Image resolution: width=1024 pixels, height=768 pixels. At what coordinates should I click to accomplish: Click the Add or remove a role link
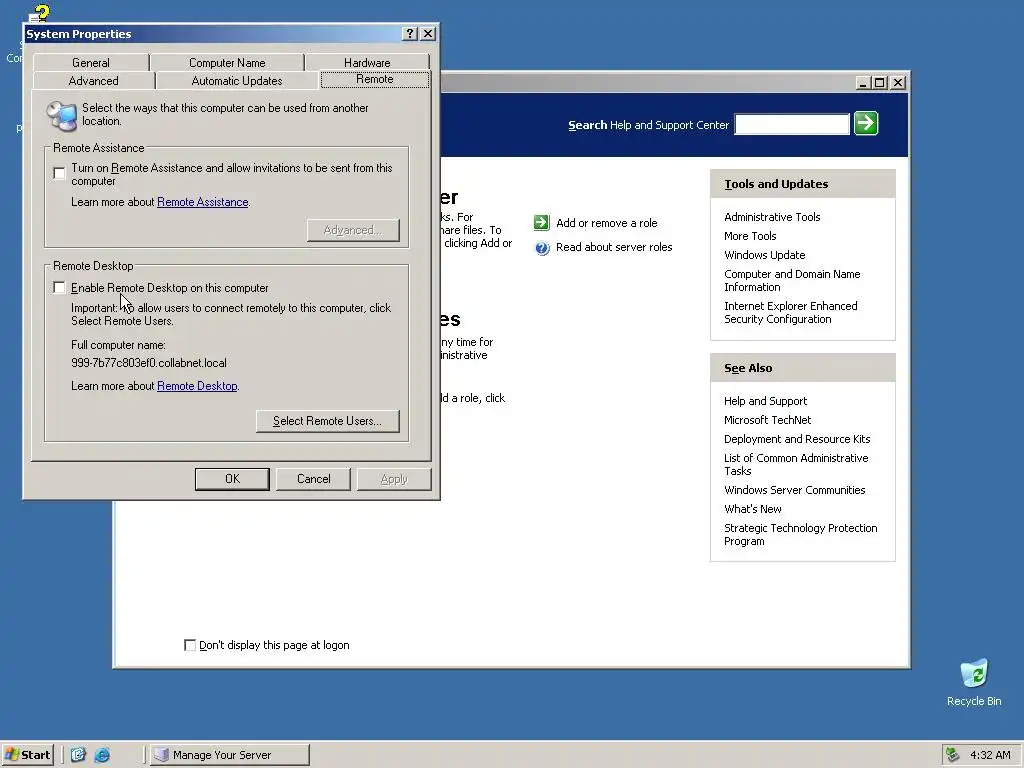(x=607, y=223)
